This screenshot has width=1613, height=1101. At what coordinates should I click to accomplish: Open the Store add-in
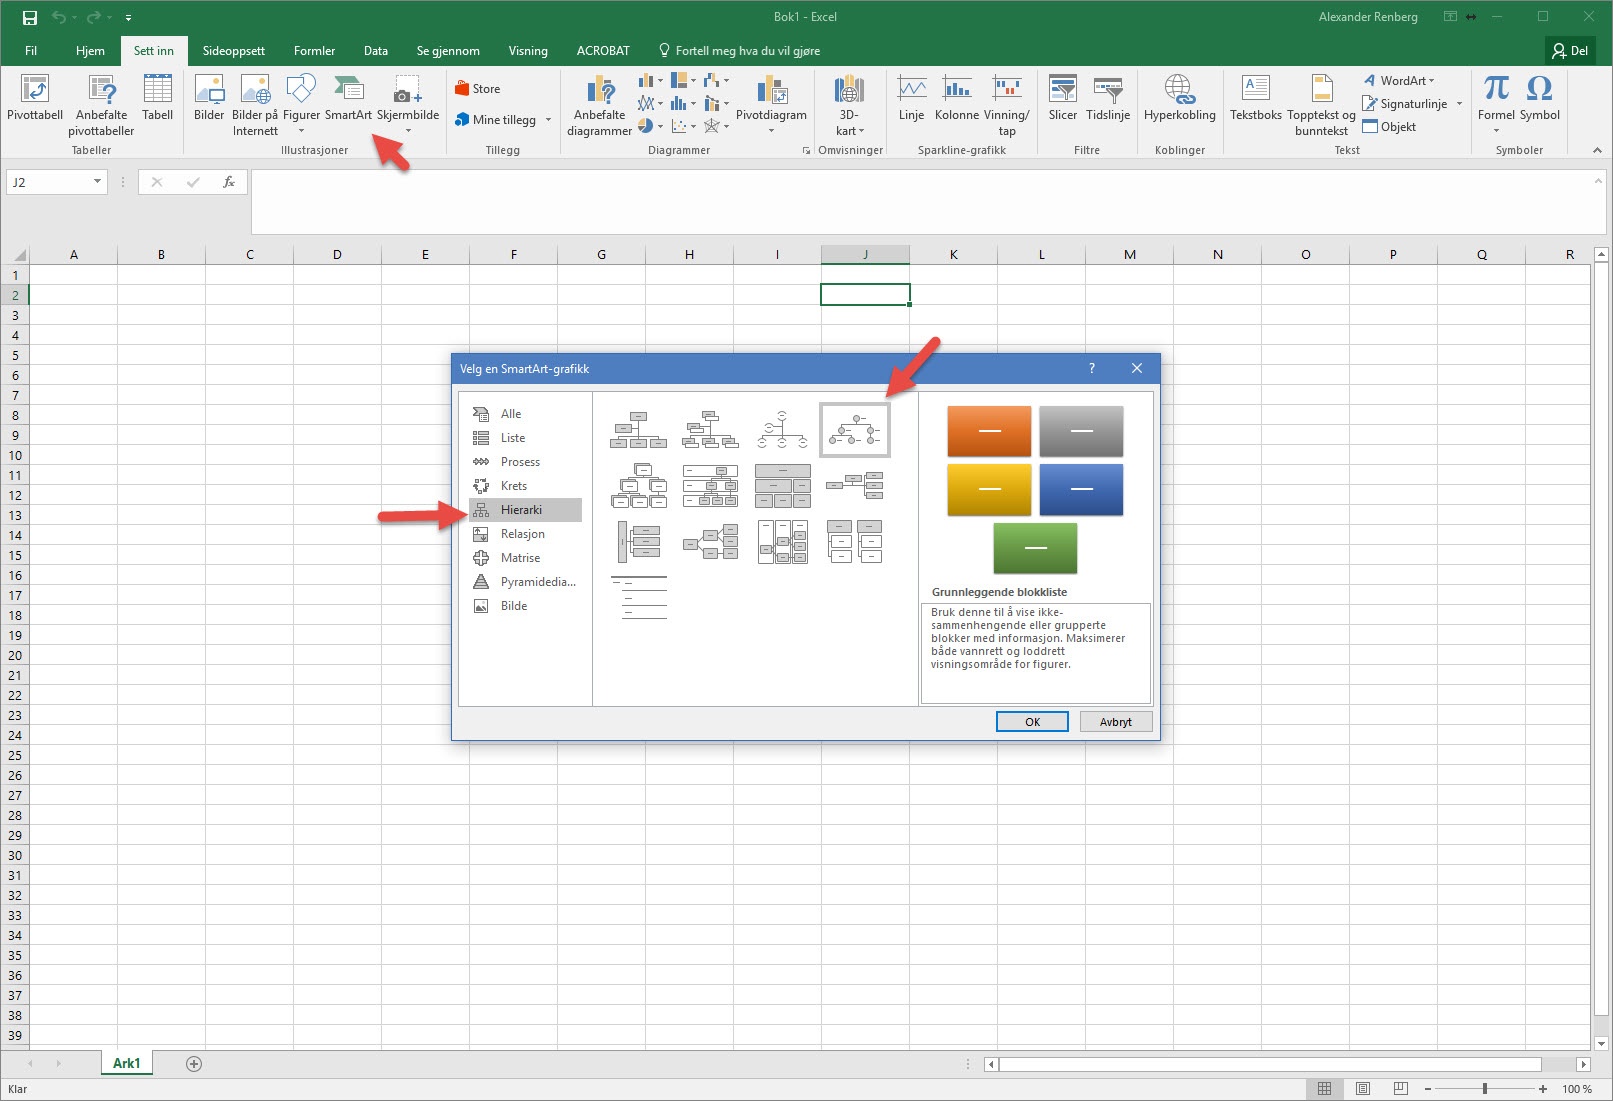point(477,89)
